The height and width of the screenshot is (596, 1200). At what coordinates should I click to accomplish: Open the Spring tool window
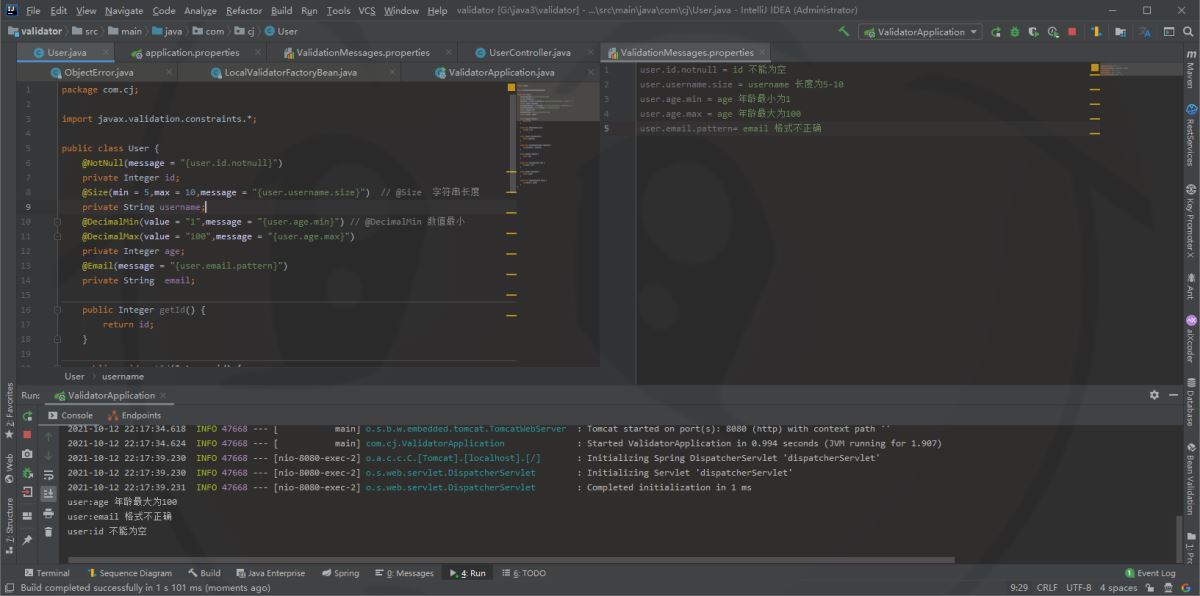tap(340, 573)
